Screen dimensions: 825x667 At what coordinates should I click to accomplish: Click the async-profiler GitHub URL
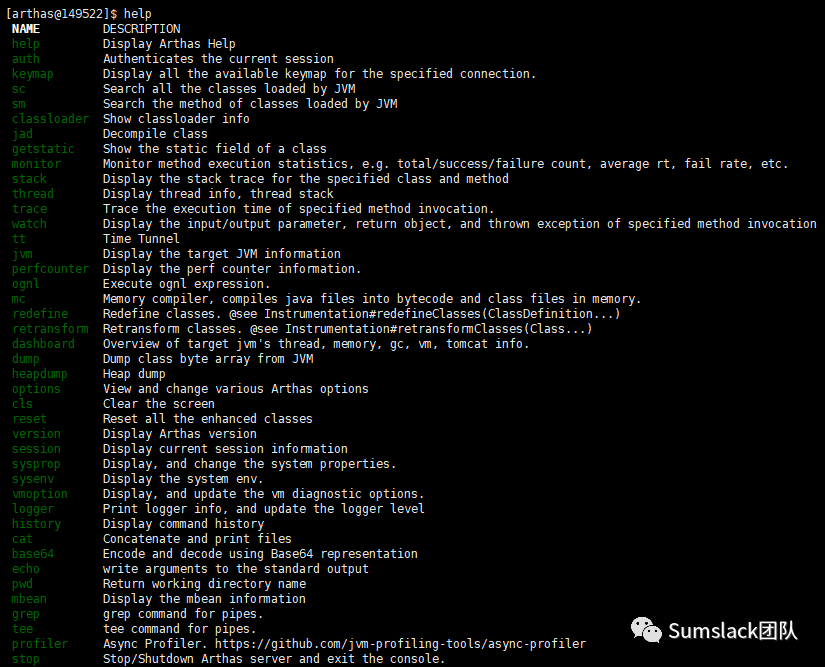pos(400,644)
